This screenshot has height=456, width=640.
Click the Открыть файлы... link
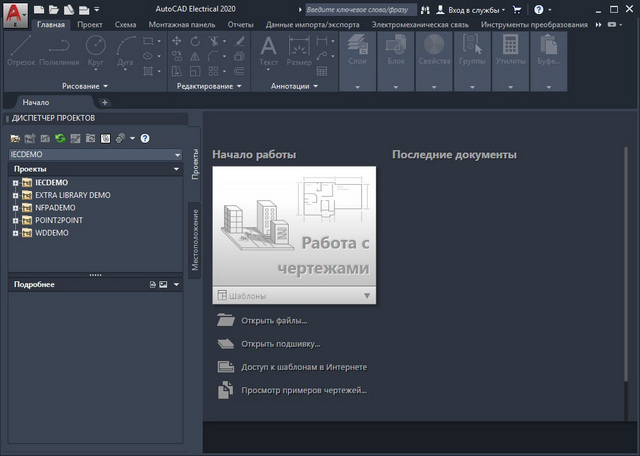pyautogui.click(x=273, y=321)
